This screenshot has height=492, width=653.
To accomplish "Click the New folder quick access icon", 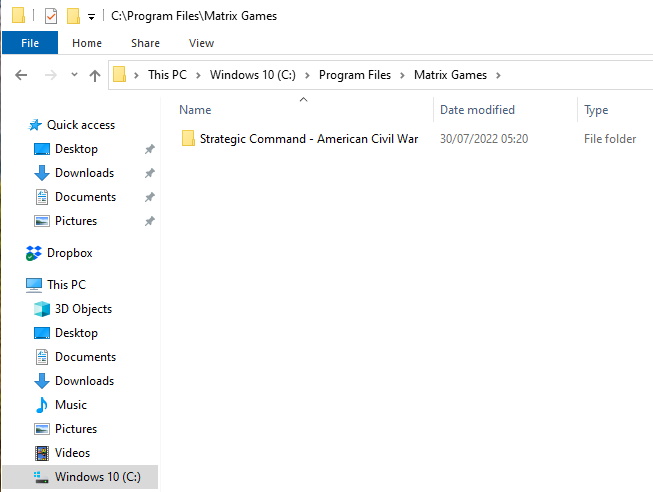I will coord(73,16).
